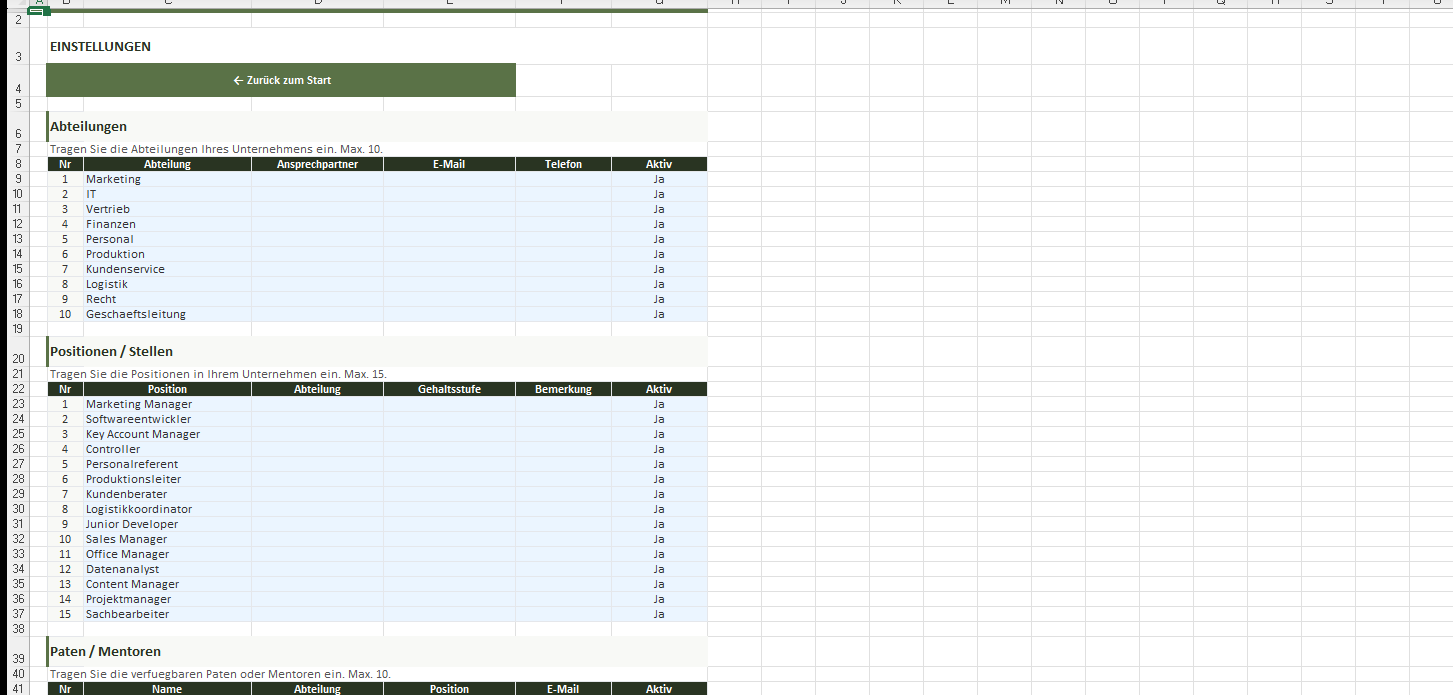Select Ansprechpartner cell for Vertrieb
The image size is (1453, 695).
(317, 209)
